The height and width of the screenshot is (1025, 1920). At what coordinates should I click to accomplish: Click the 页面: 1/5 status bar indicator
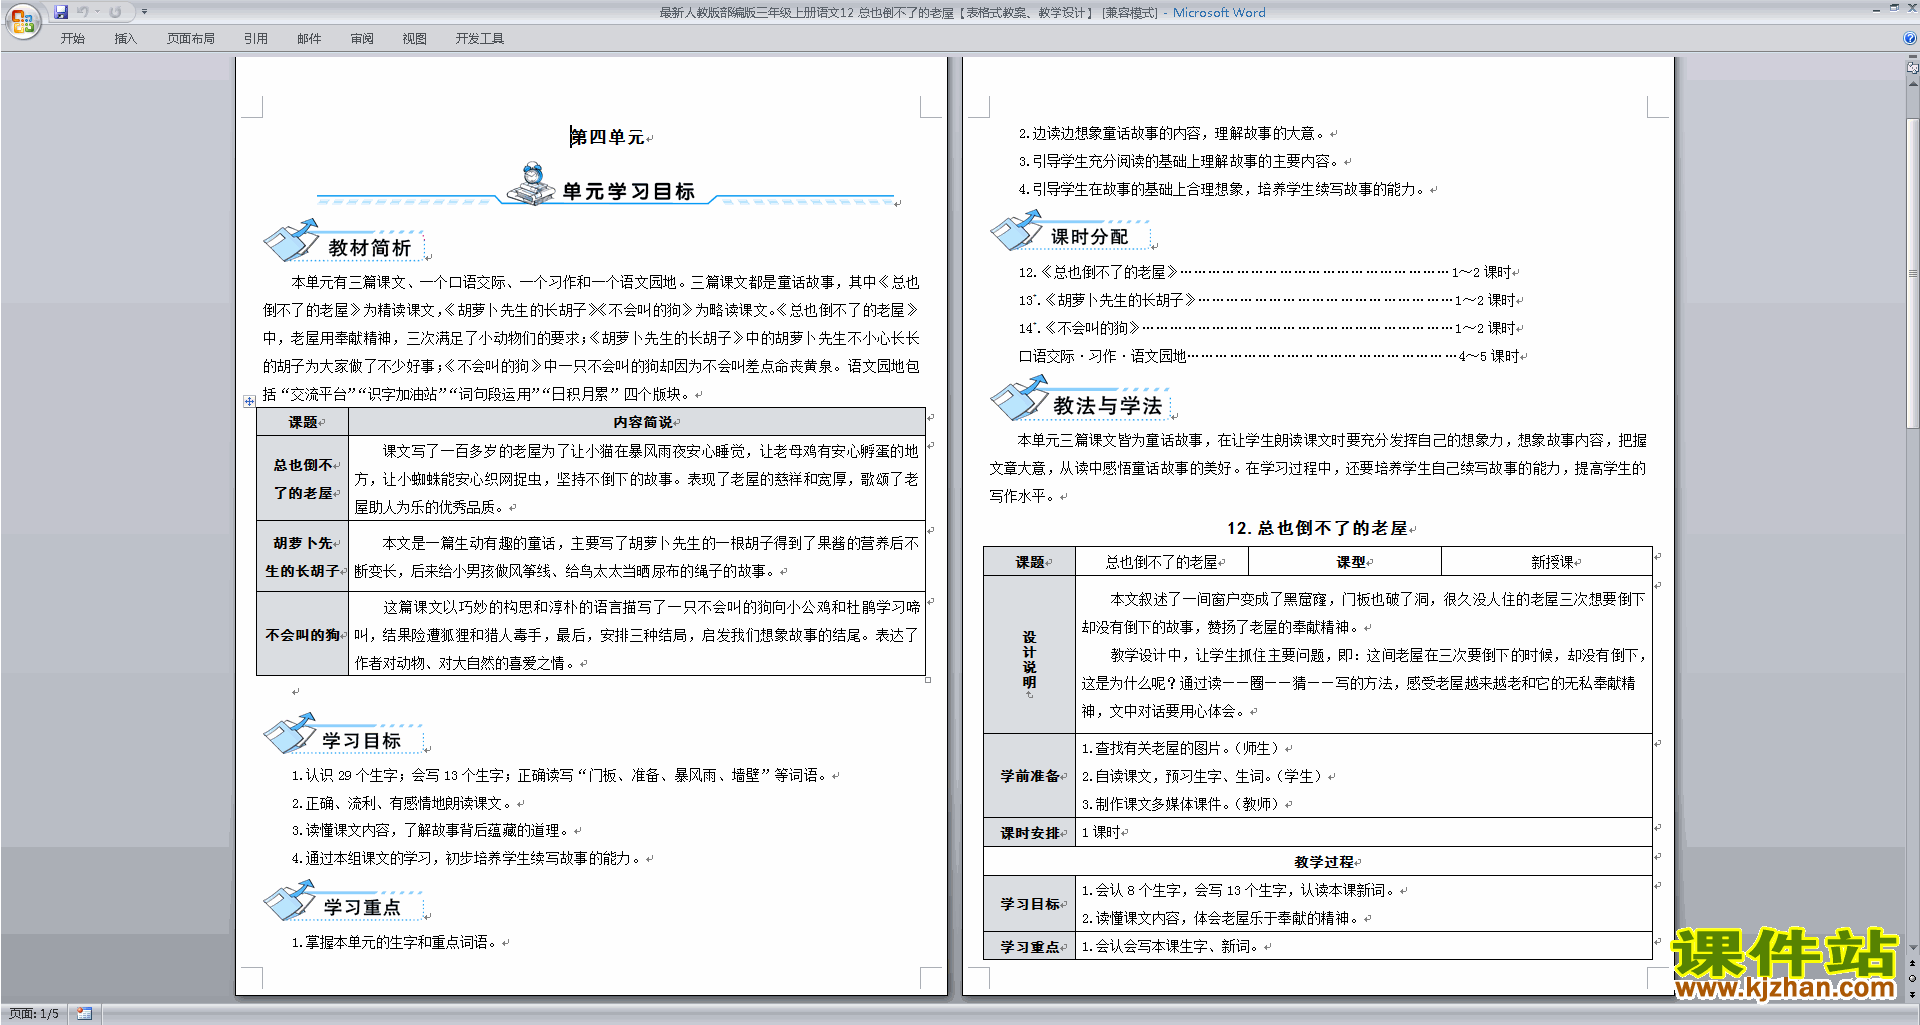(x=34, y=1014)
